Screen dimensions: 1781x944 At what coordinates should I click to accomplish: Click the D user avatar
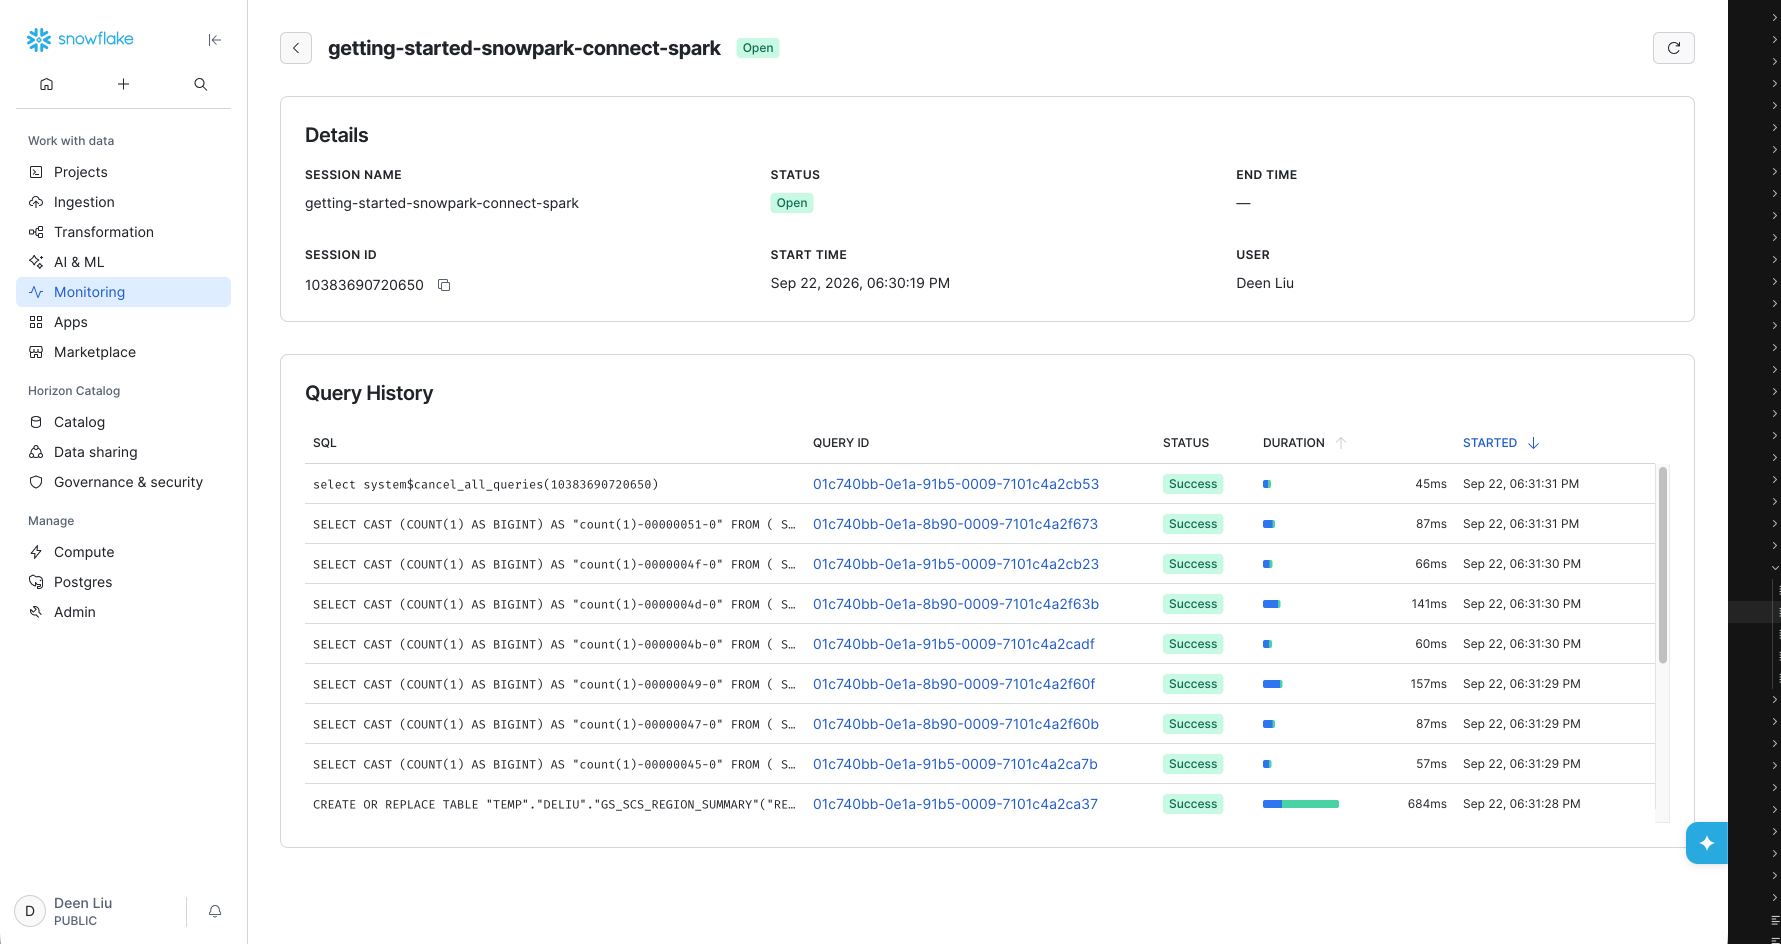(x=30, y=911)
